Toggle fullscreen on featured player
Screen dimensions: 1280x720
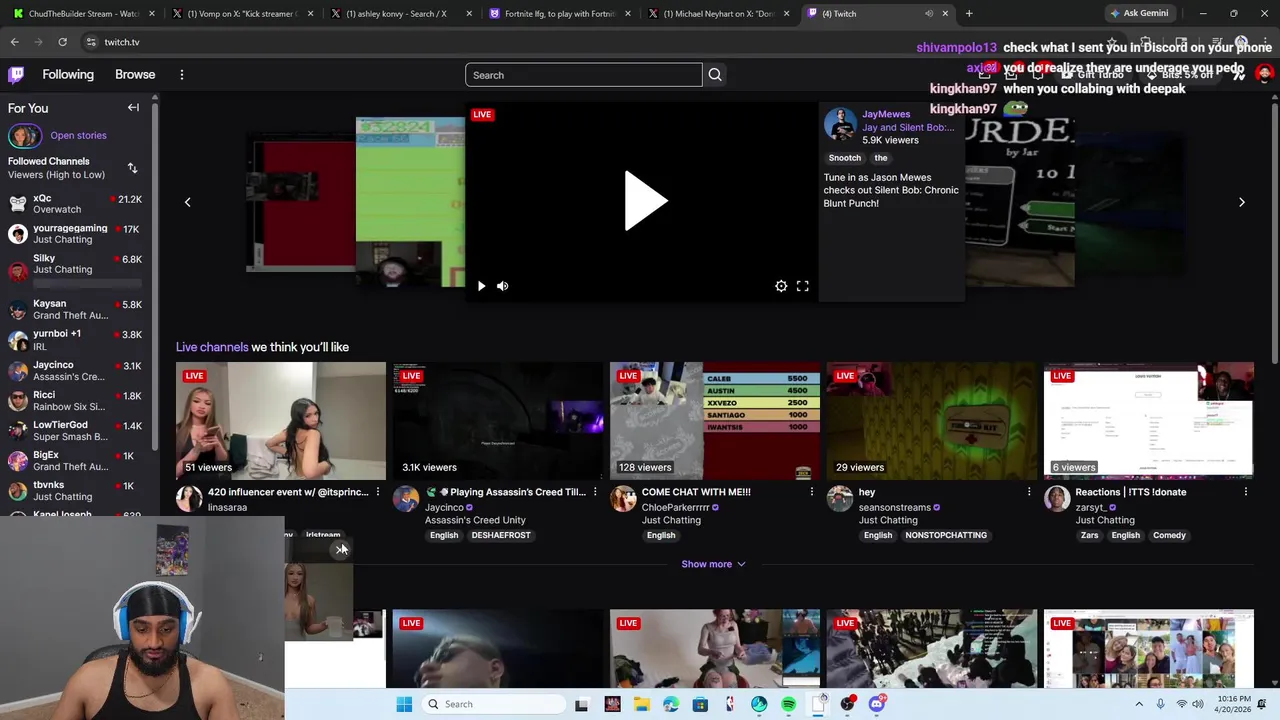[802, 286]
